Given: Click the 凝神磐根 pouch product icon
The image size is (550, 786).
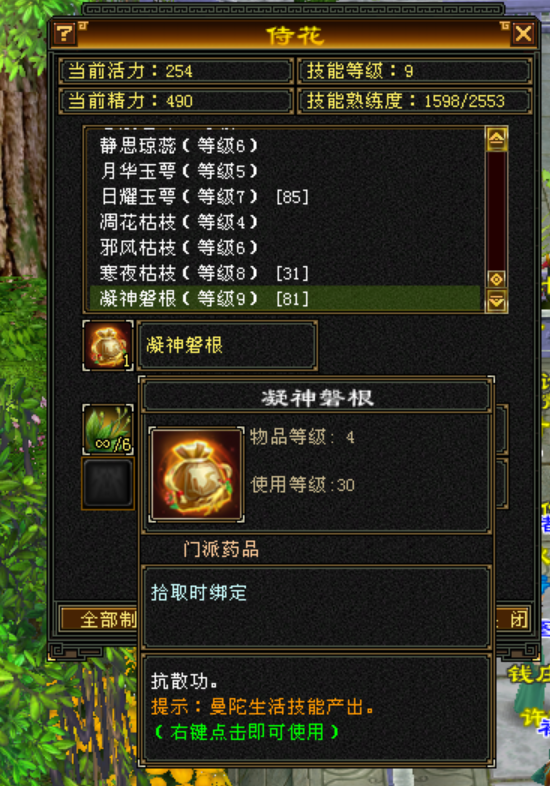Looking at the screenshot, I should tap(108, 346).
